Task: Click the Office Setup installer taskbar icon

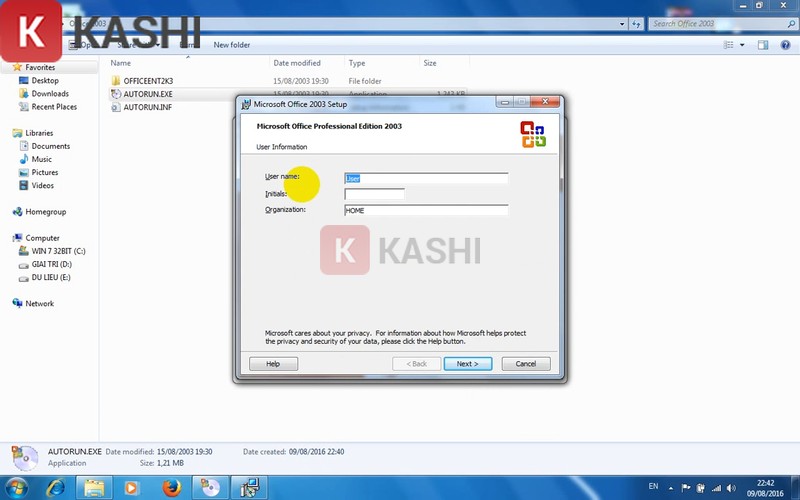Action: (x=249, y=487)
